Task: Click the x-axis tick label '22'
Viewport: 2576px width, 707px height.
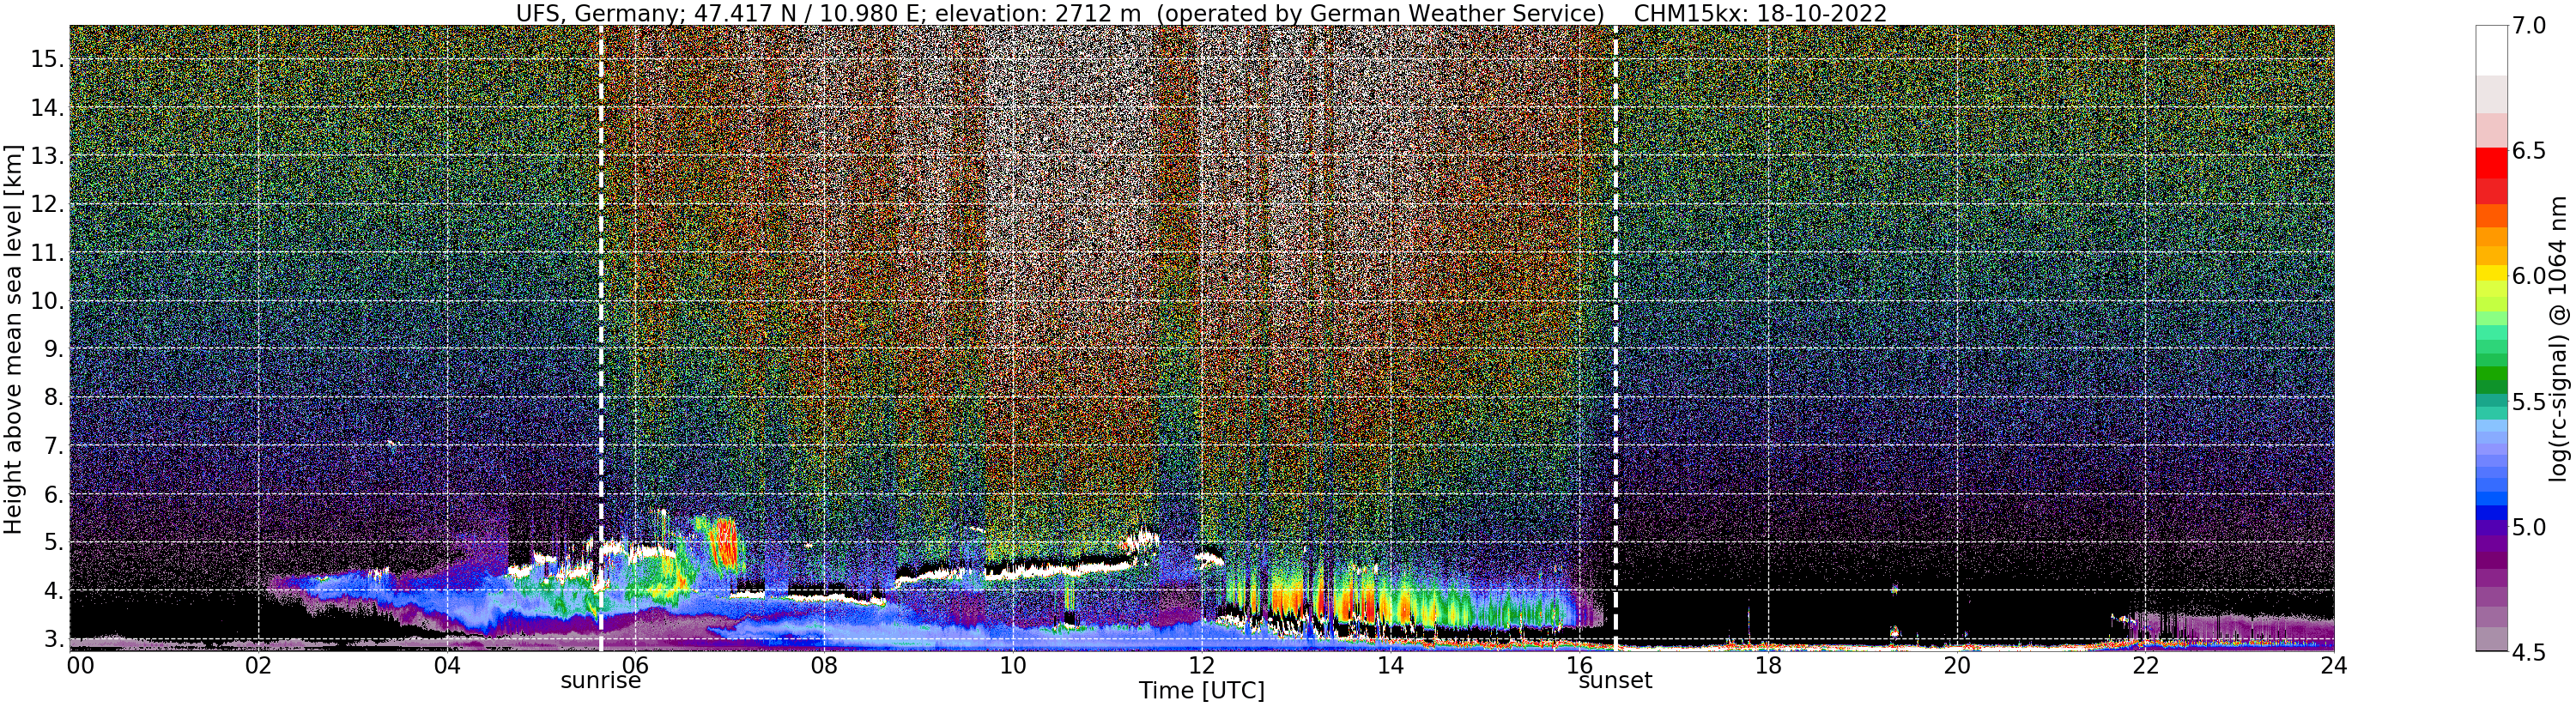Action: coord(2145,665)
